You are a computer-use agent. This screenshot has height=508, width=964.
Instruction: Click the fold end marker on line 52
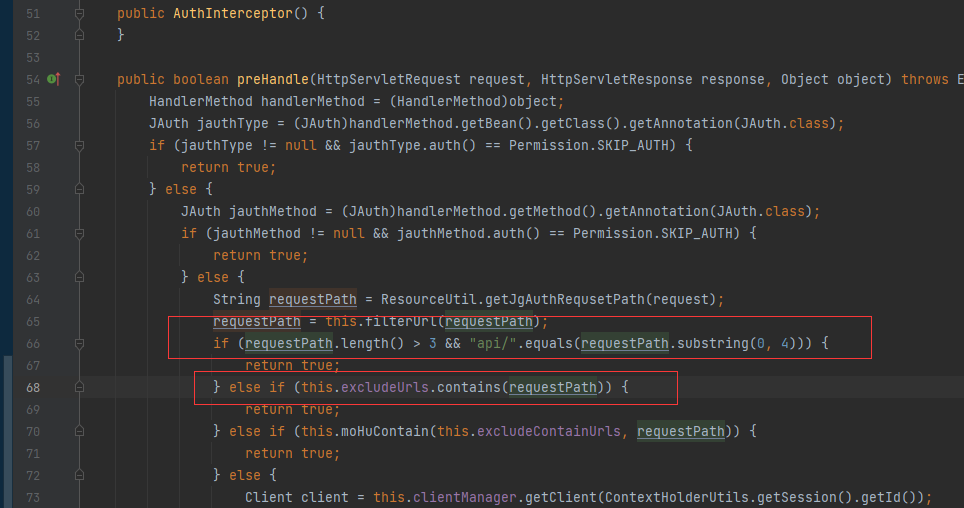click(x=79, y=35)
